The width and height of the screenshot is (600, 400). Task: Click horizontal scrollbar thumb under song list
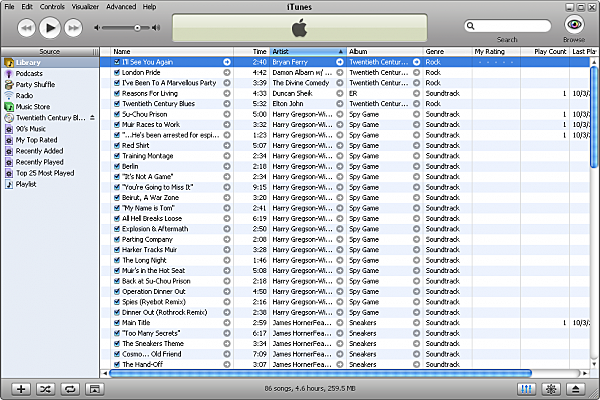pos(320,373)
